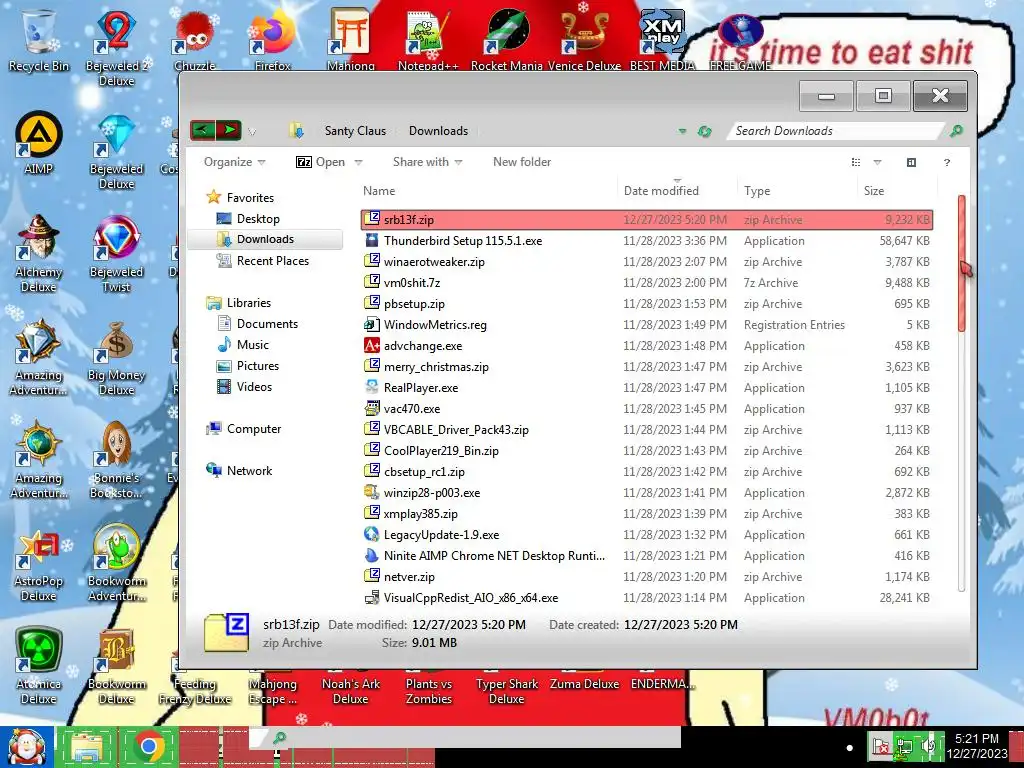
Task: Select Thunderbird Setup 115.5.1.exe file
Action: [x=647, y=241]
